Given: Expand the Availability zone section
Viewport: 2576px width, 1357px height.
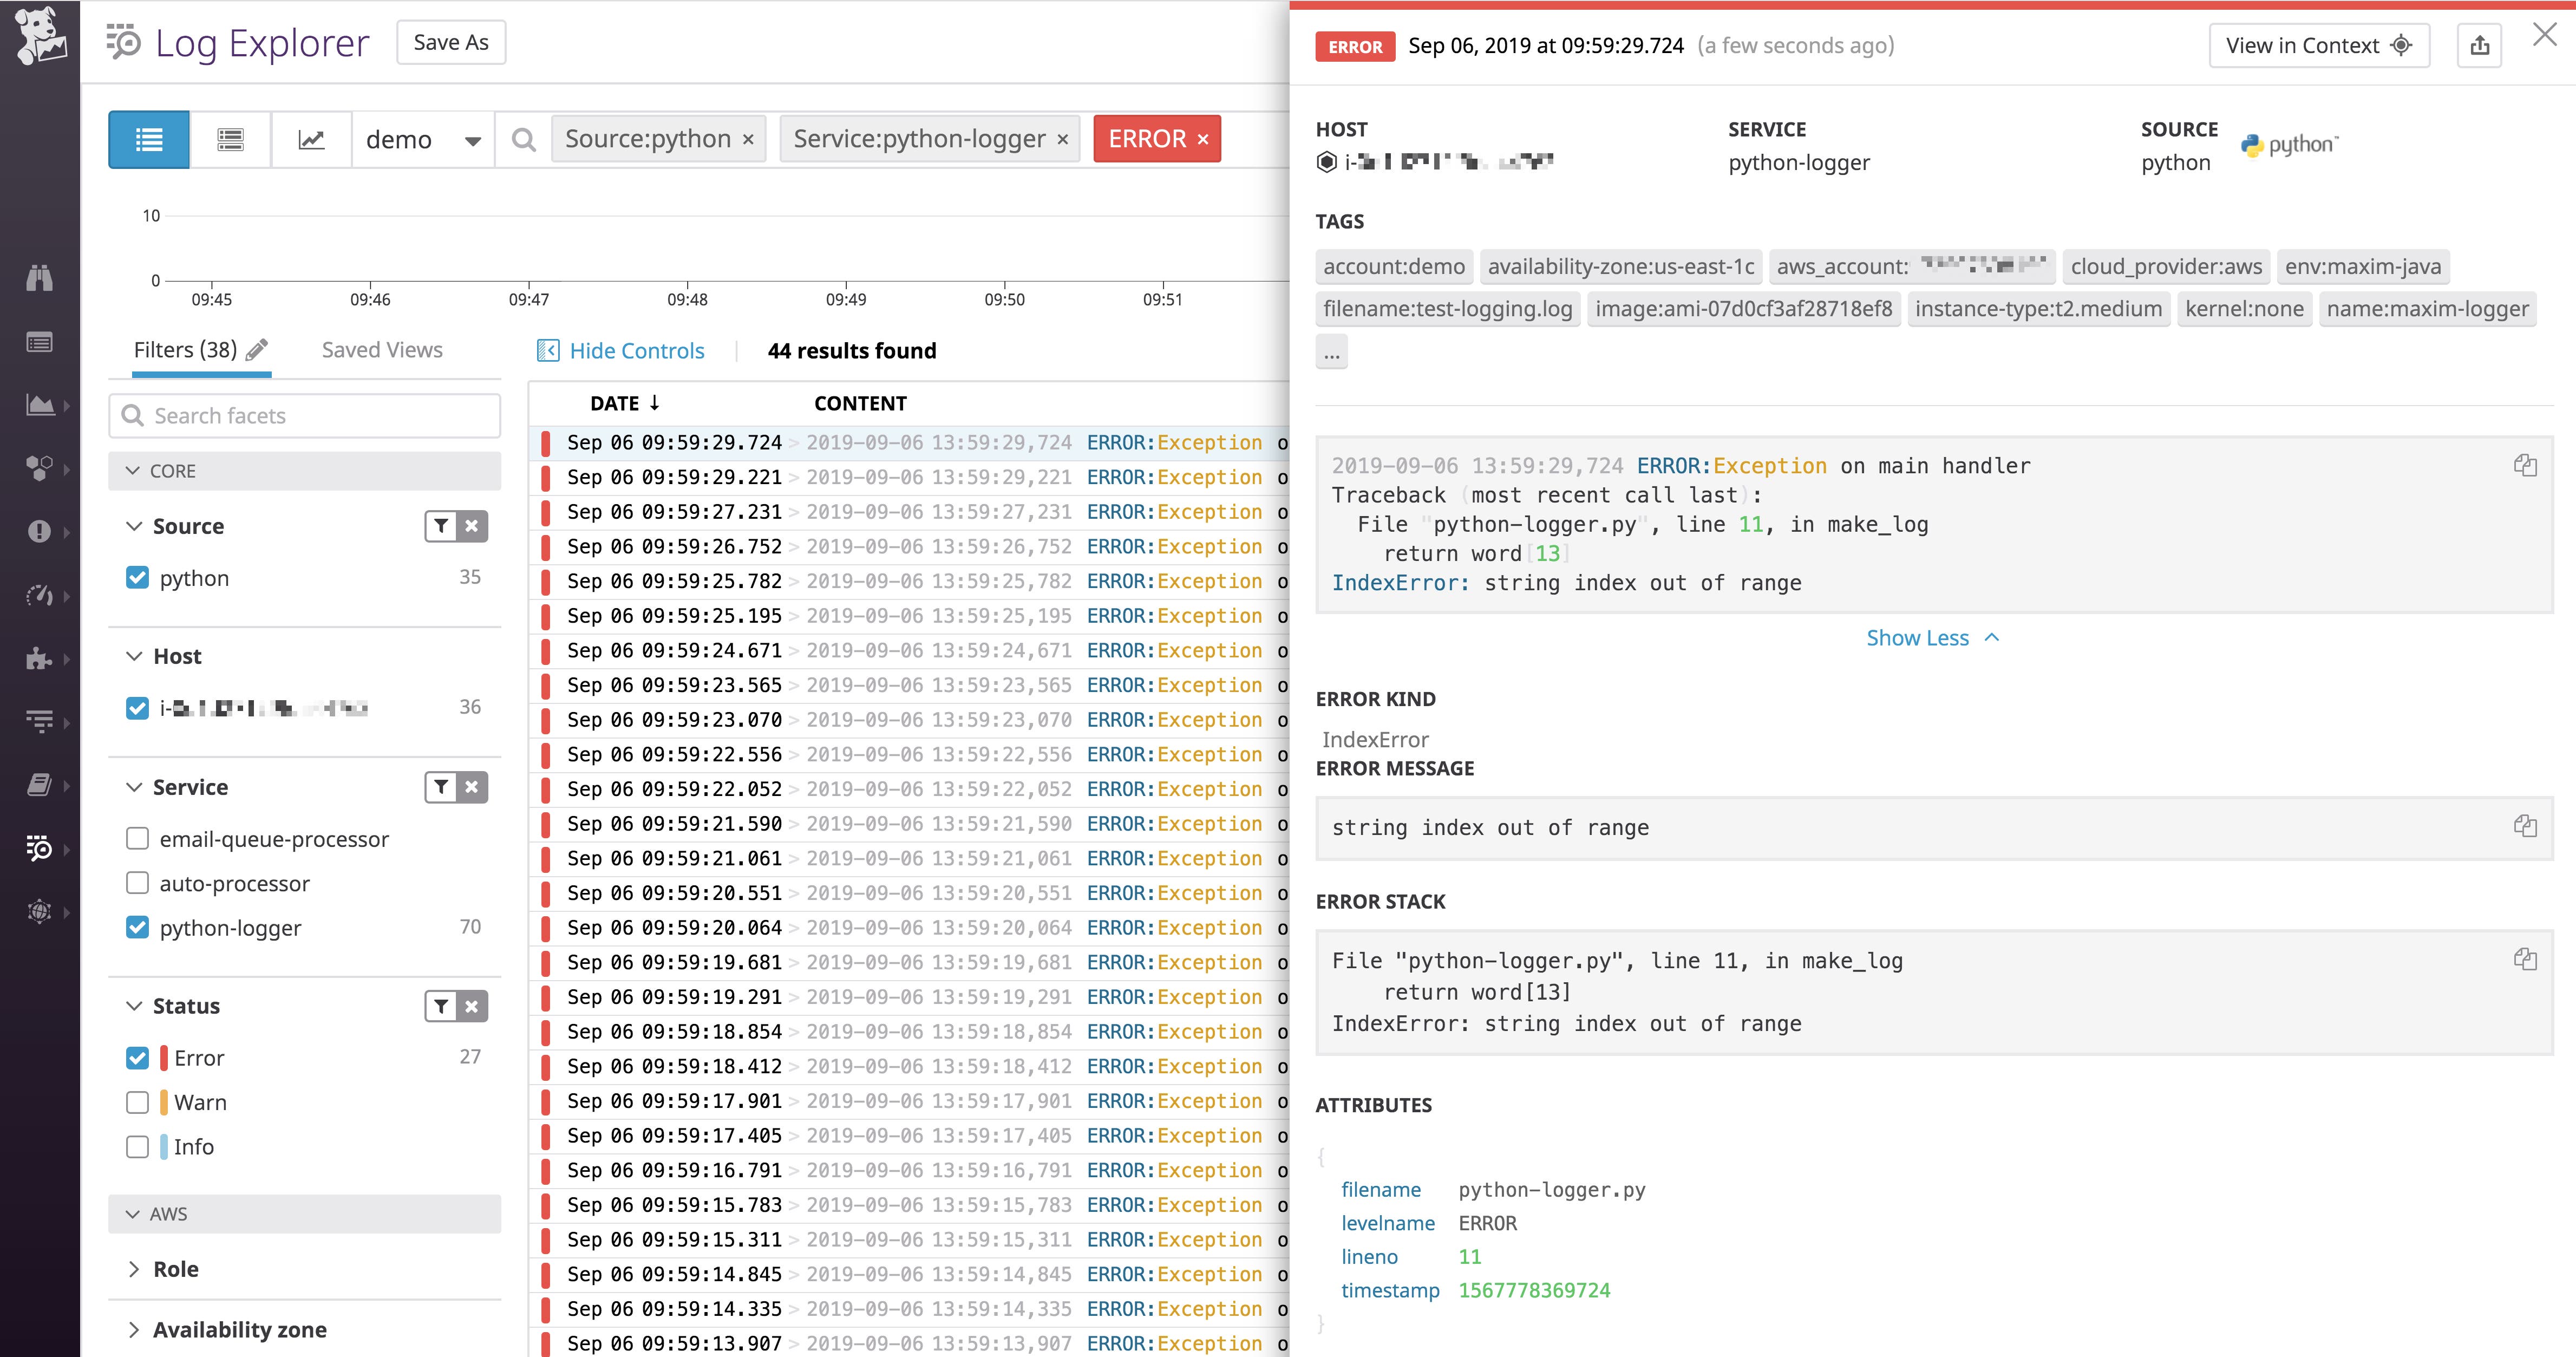Looking at the screenshot, I should (x=238, y=1329).
